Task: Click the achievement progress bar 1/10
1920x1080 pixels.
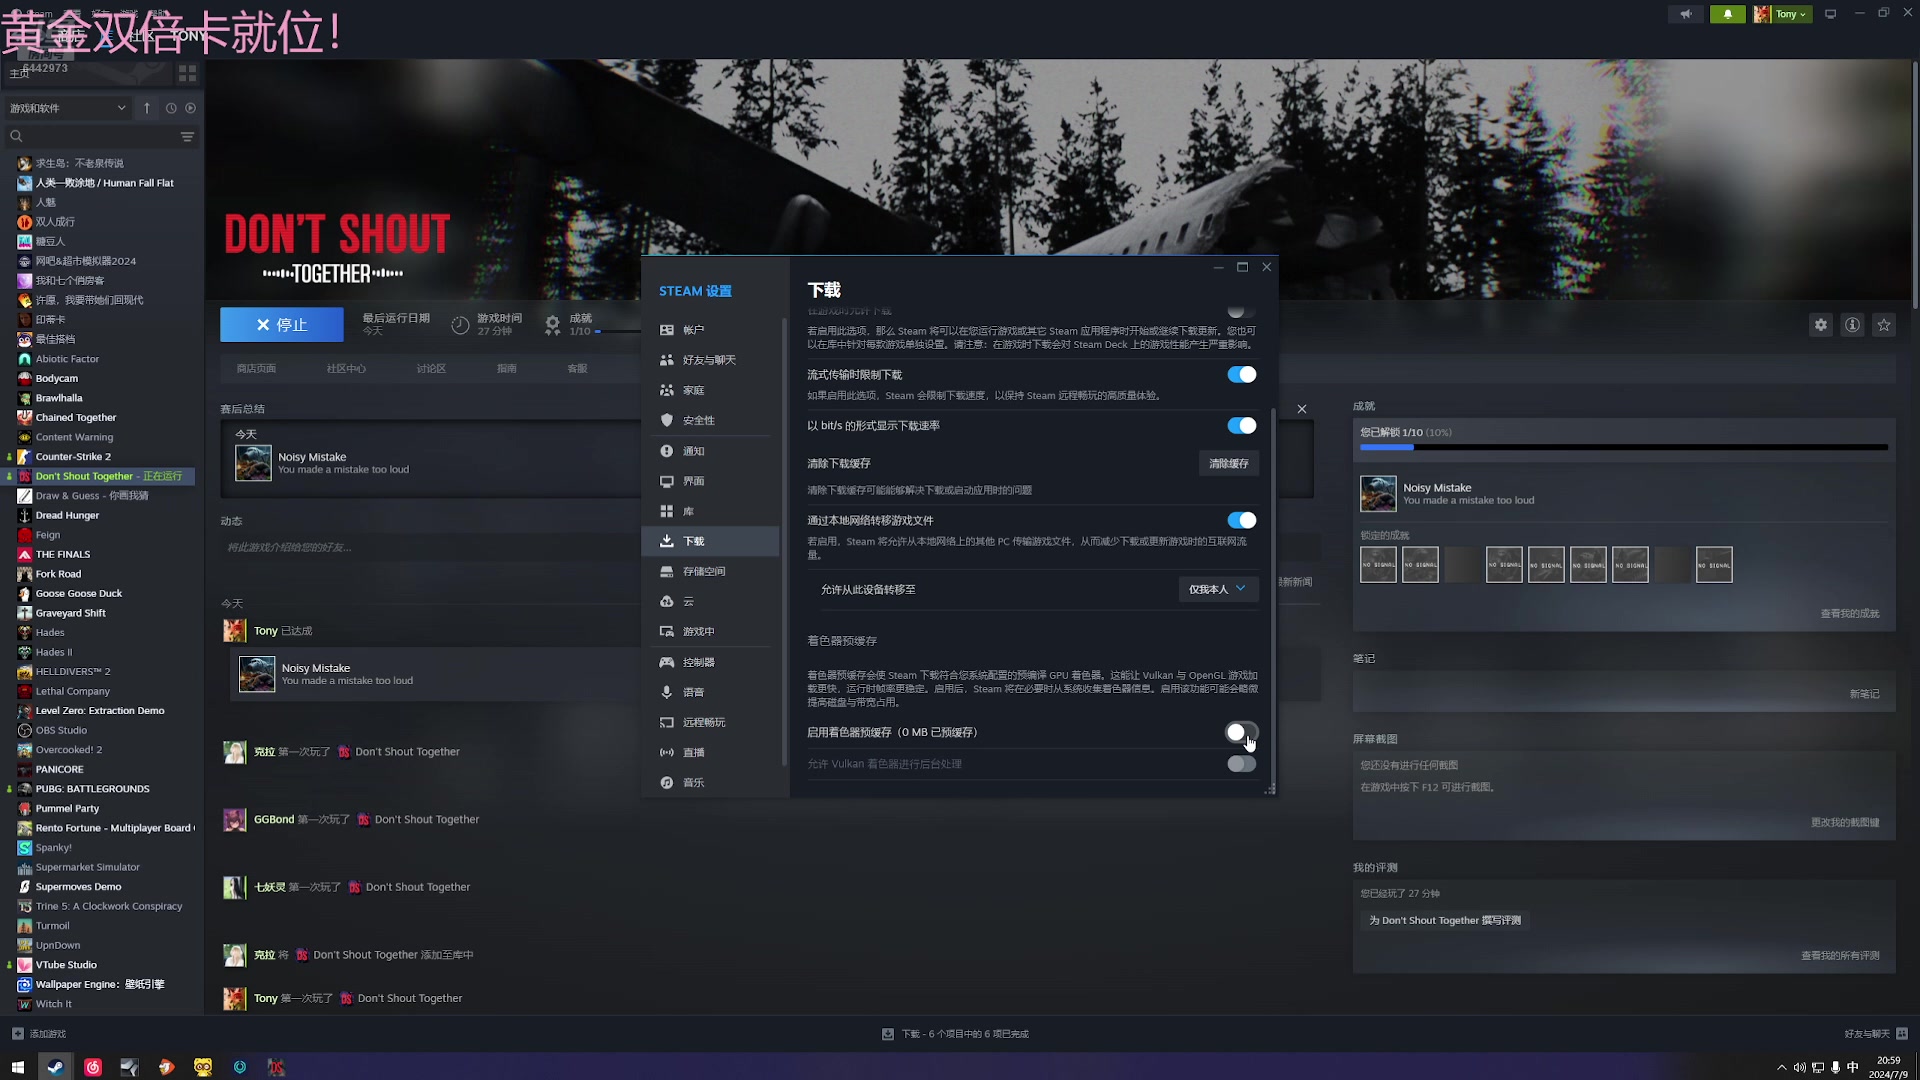Action: (x=1624, y=447)
